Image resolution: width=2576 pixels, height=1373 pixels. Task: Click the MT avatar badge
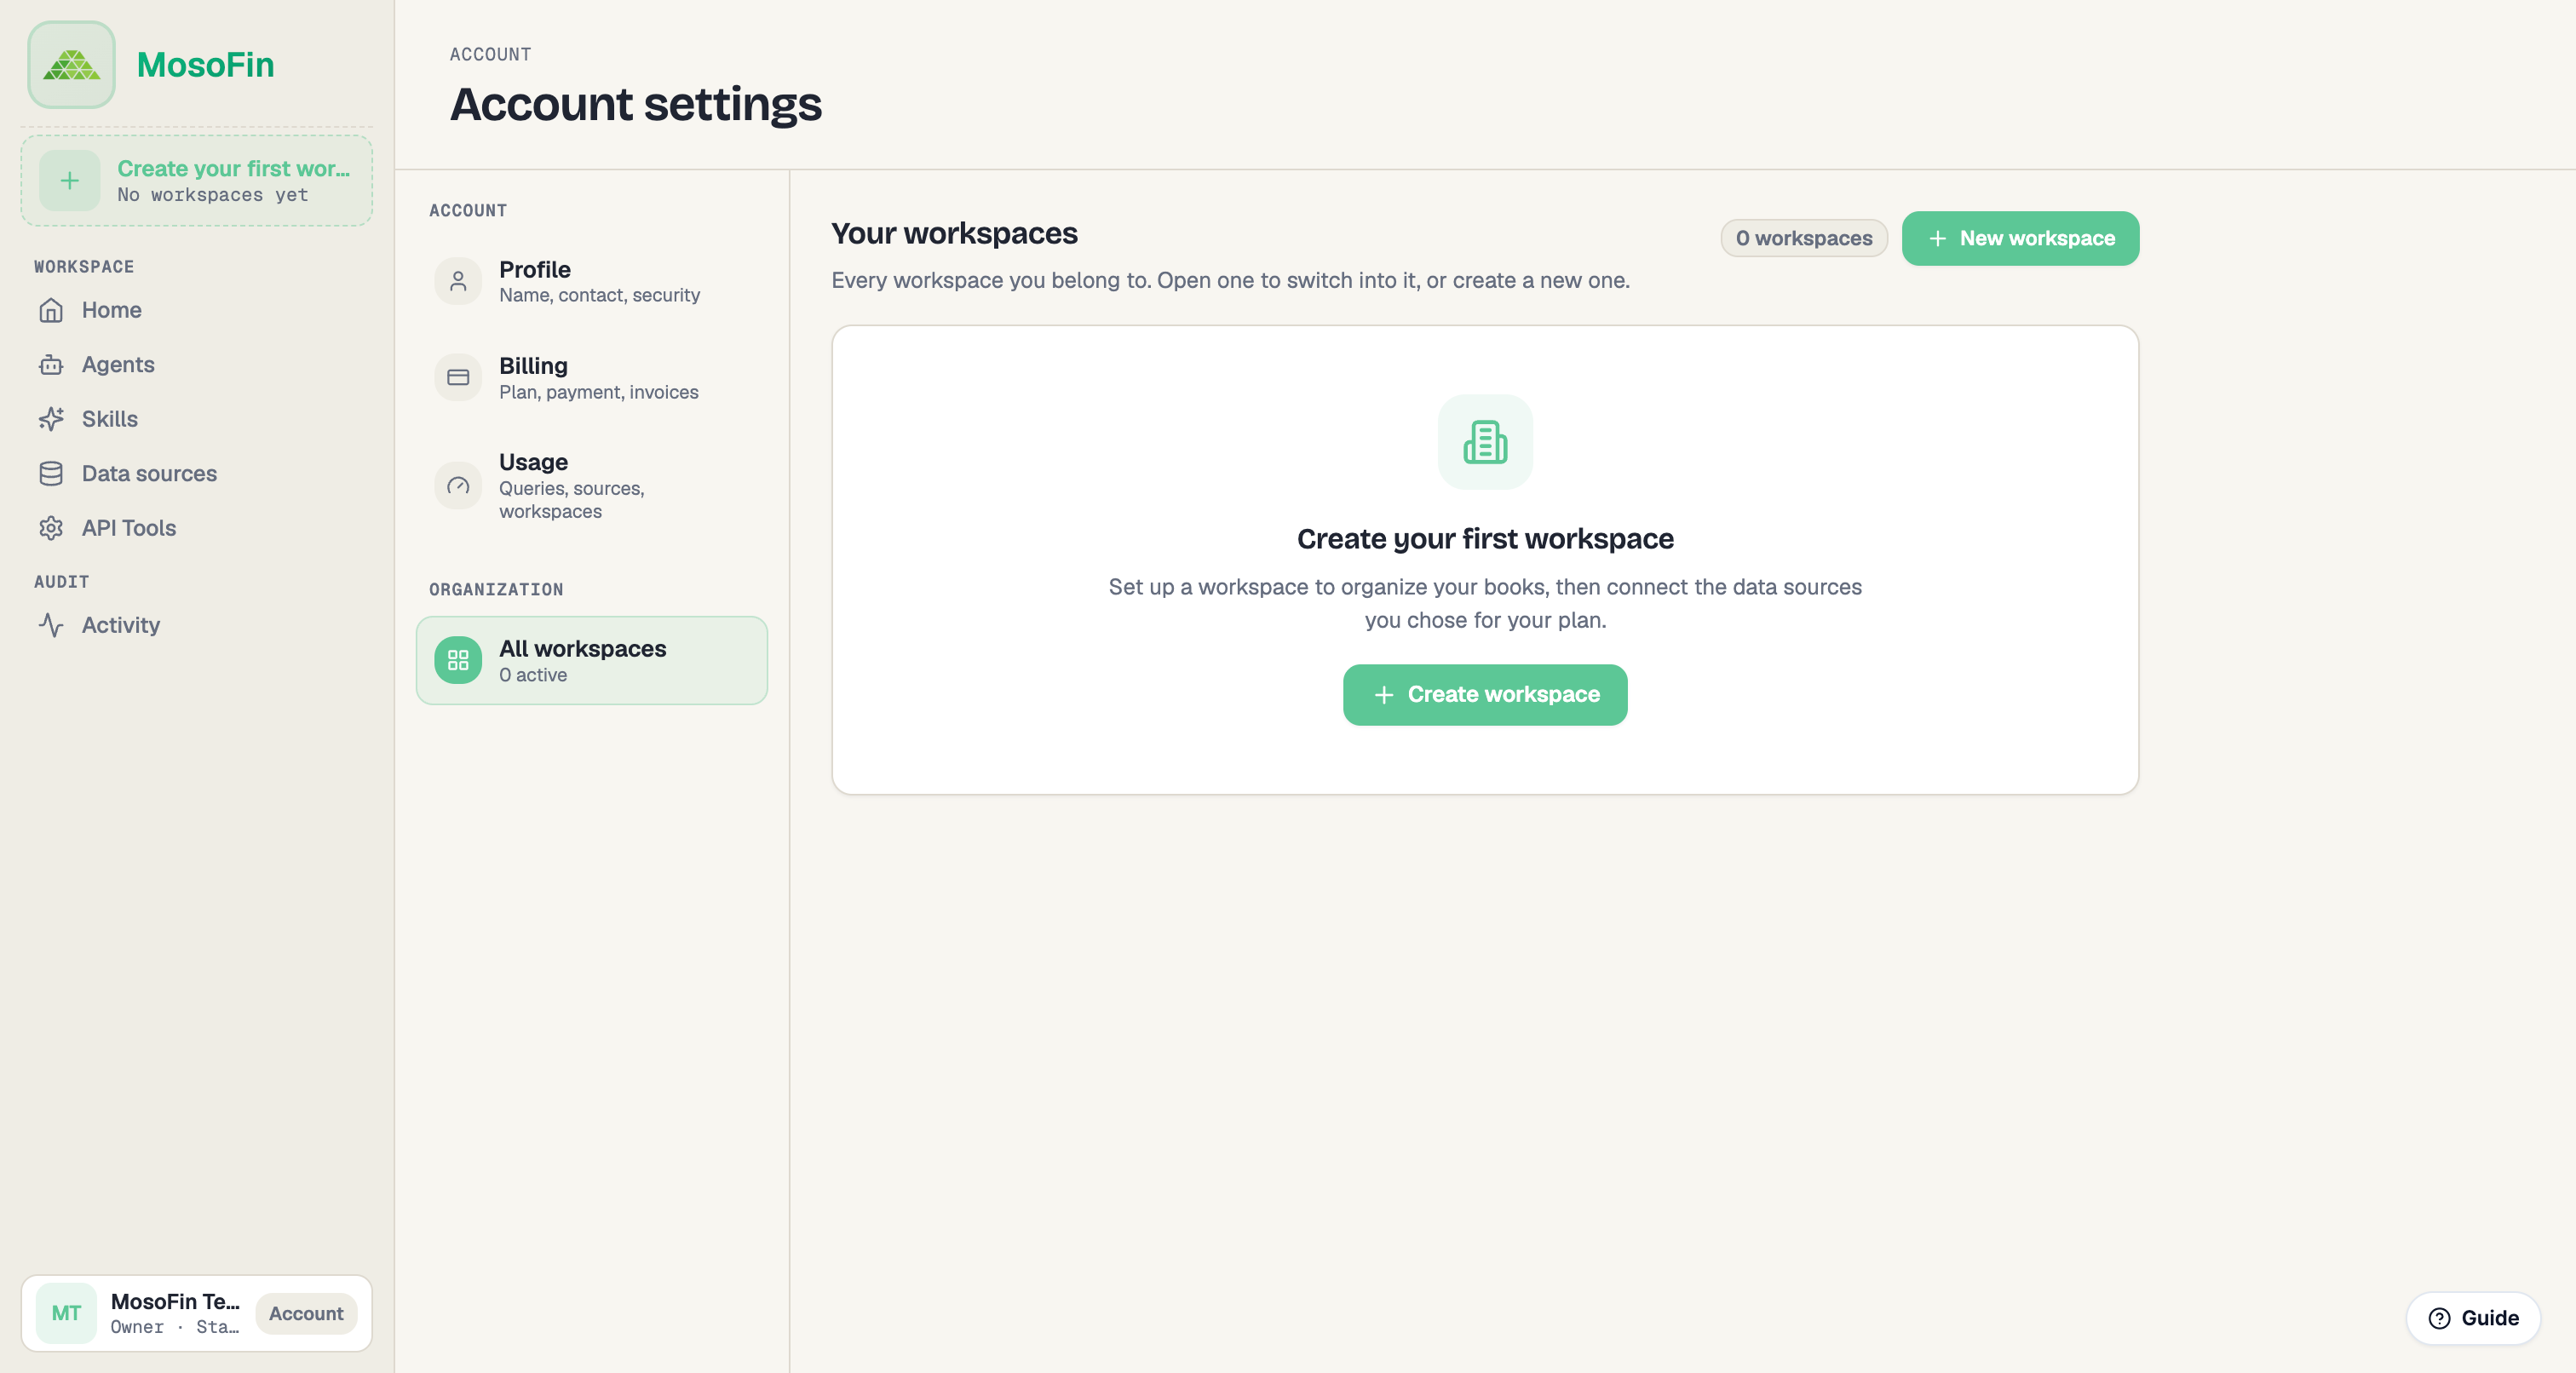pyautogui.click(x=66, y=1313)
